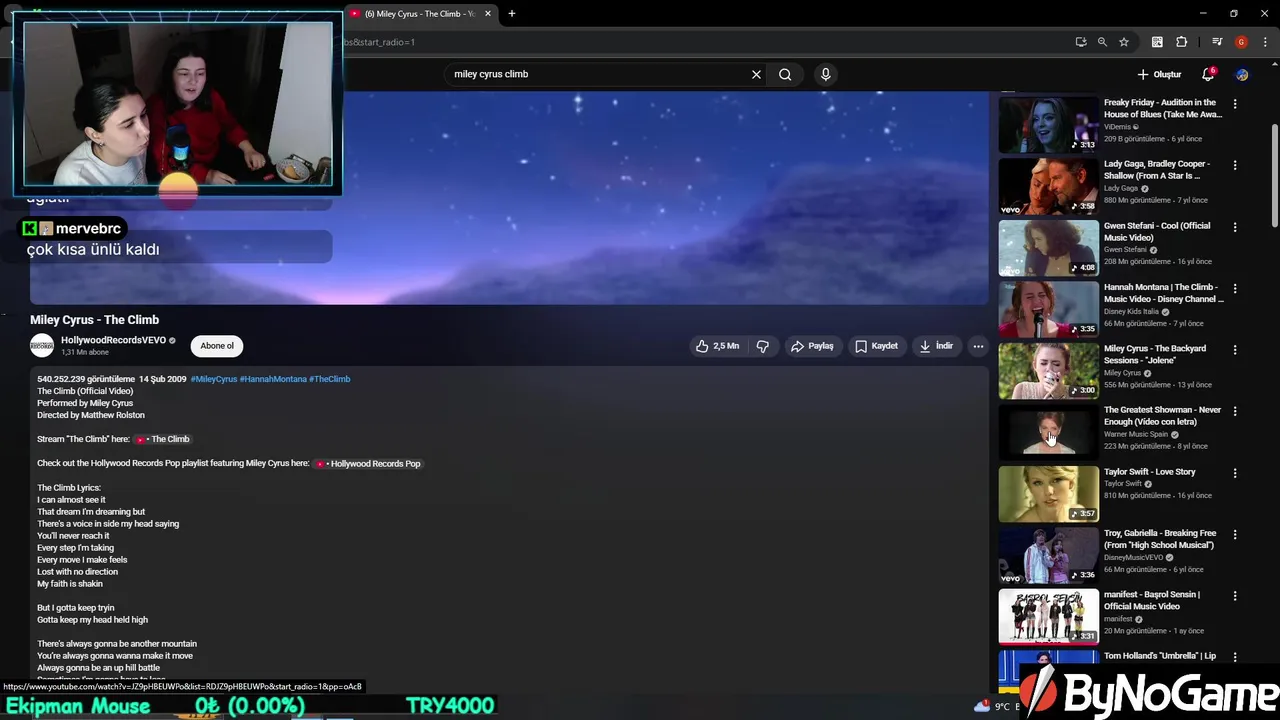Open the Chrome profile G avatar
This screenshot has width=1280, height=720.
pyautogui.click(x=1241, y=42)
